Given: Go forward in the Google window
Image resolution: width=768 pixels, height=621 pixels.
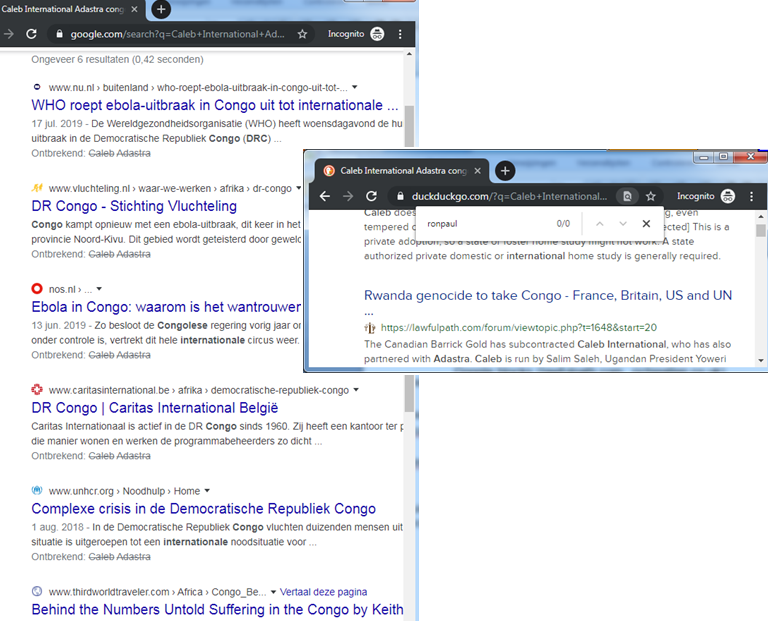Looking at the screenshot, I should point(8,34).
